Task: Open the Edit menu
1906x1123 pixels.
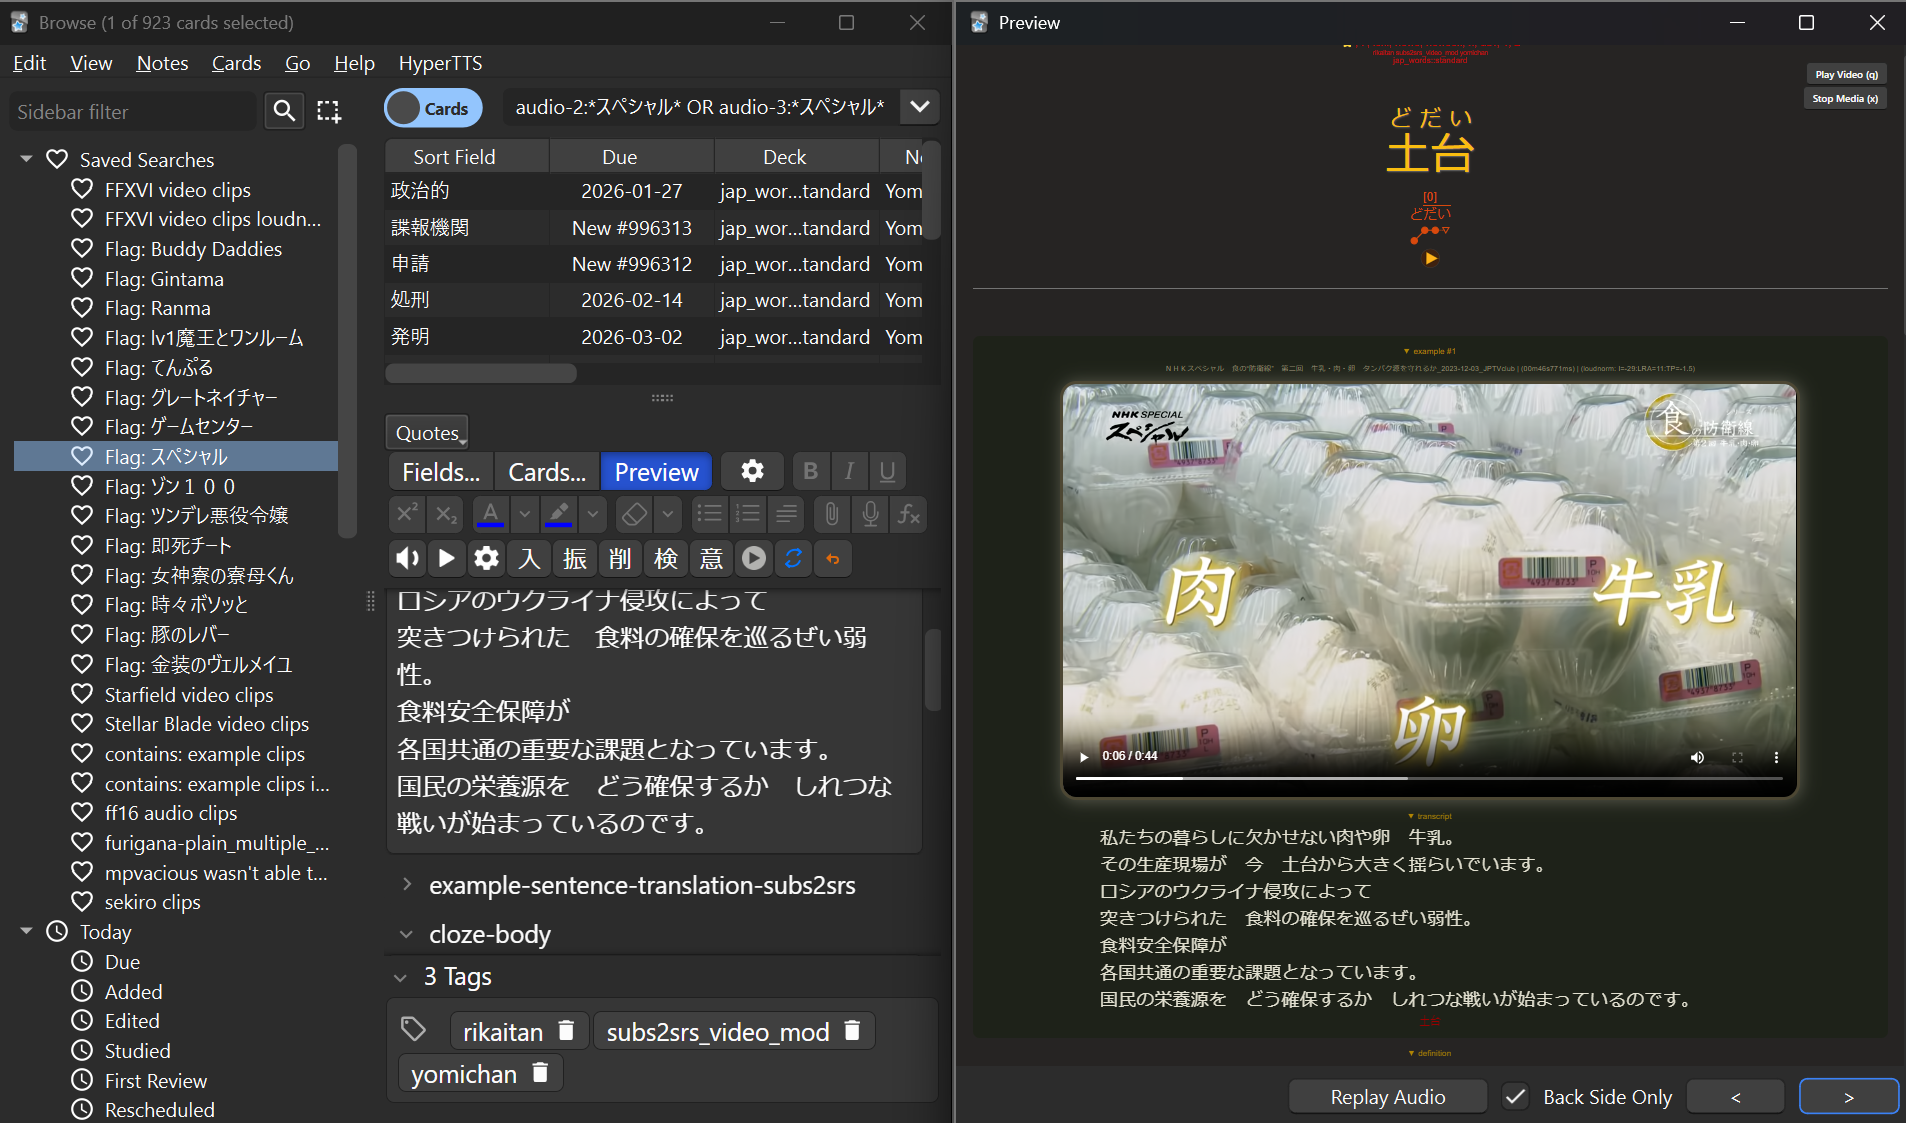Action: point(29,63)
